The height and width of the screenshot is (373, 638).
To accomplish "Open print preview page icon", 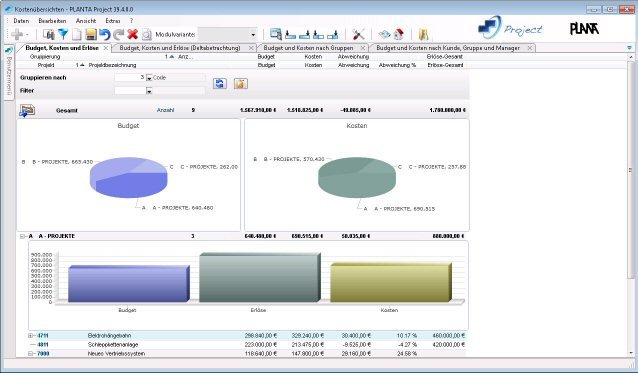I will click(146, 35).
